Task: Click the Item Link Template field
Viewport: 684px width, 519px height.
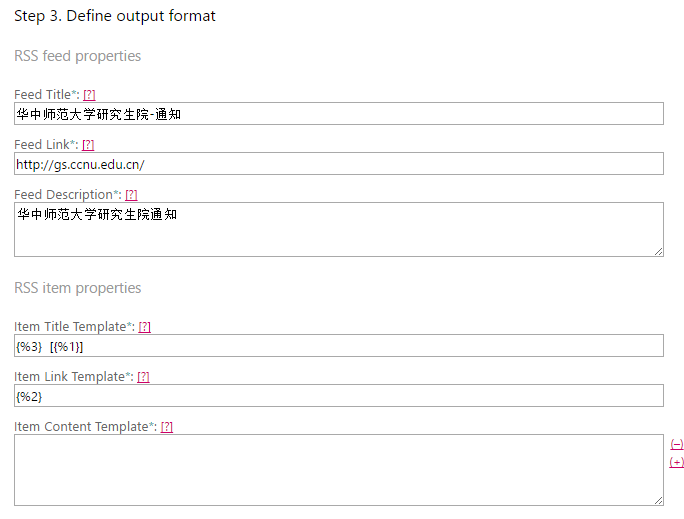Action: [338, 396]
